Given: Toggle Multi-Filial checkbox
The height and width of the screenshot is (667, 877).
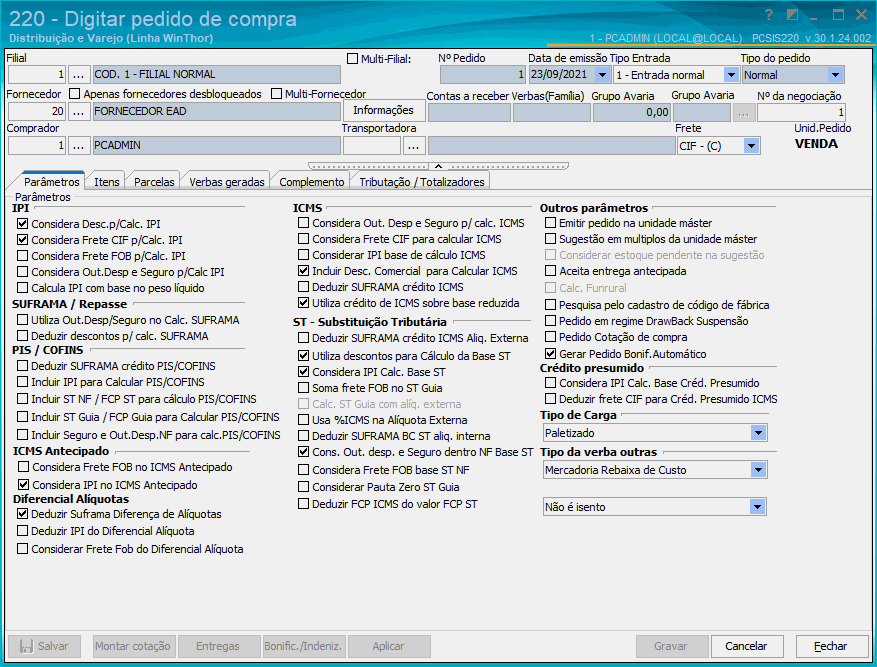Looking at the screenshot, I should 352,58.
